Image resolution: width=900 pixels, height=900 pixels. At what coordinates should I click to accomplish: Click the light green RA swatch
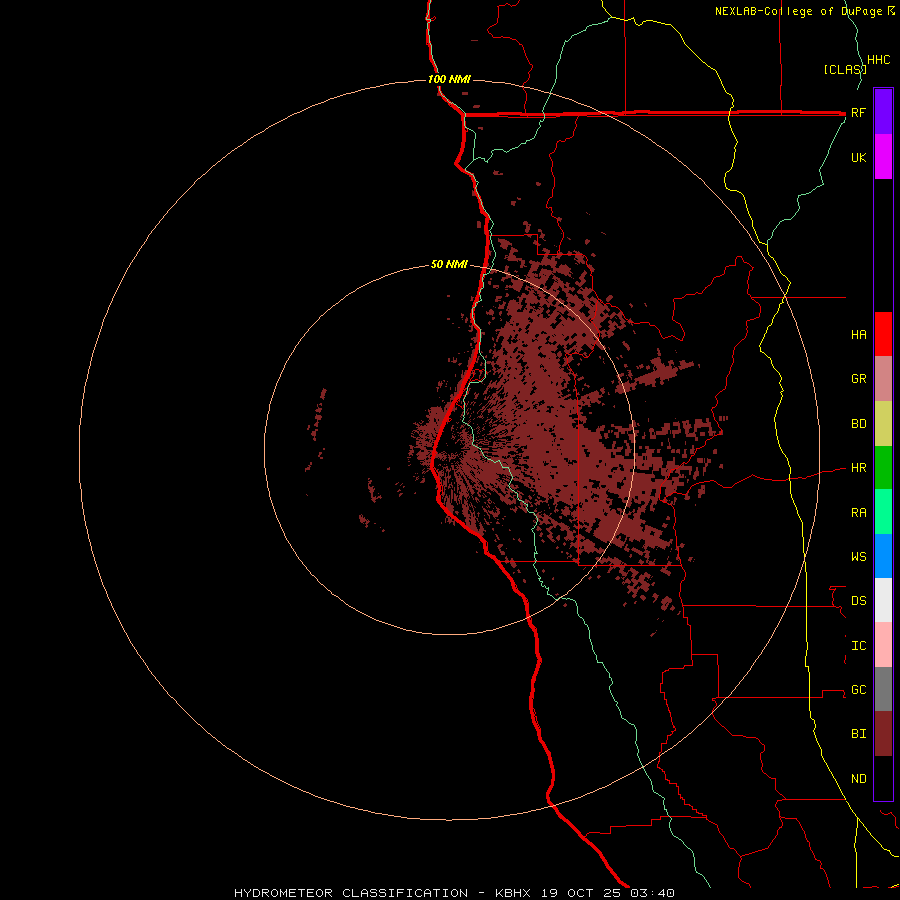[883, 512]
